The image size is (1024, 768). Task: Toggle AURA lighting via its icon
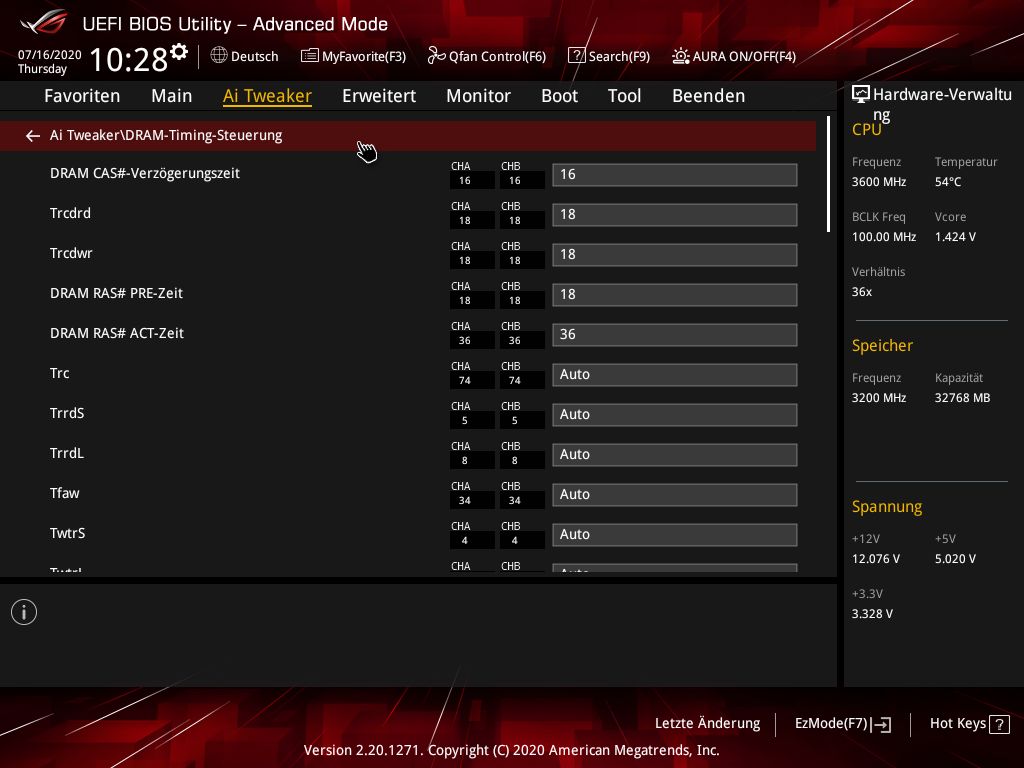680,56
